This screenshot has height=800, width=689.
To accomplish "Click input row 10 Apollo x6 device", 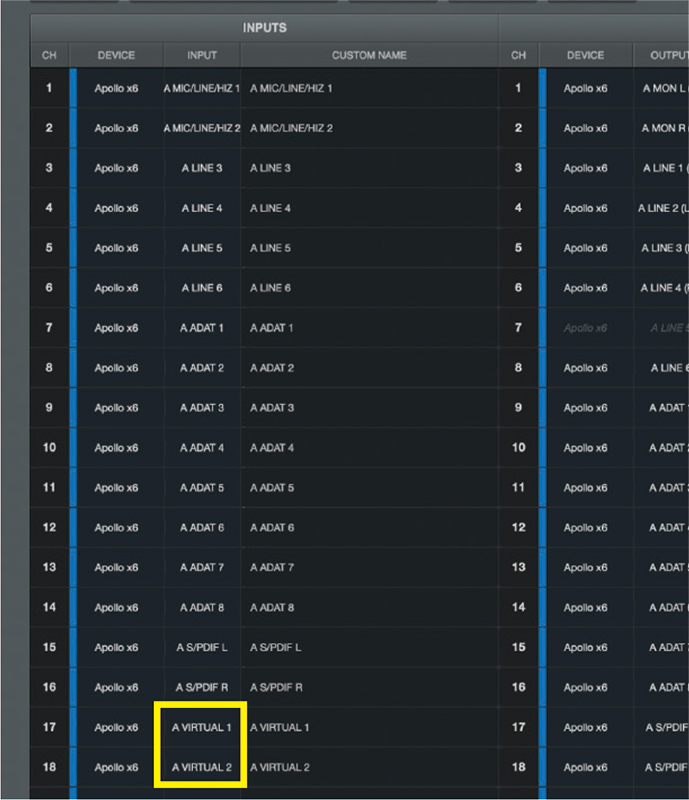I will pyautogui.click(x=116, y=447).
